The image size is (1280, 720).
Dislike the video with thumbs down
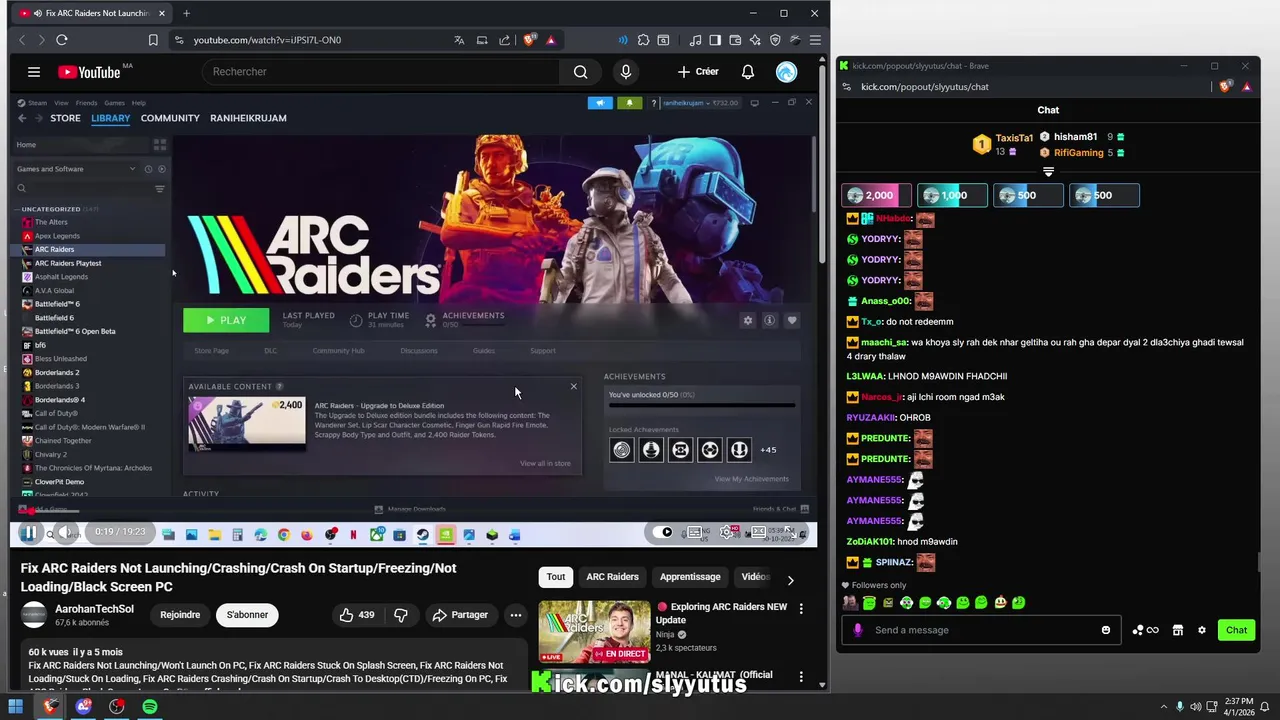coord(401,615)
